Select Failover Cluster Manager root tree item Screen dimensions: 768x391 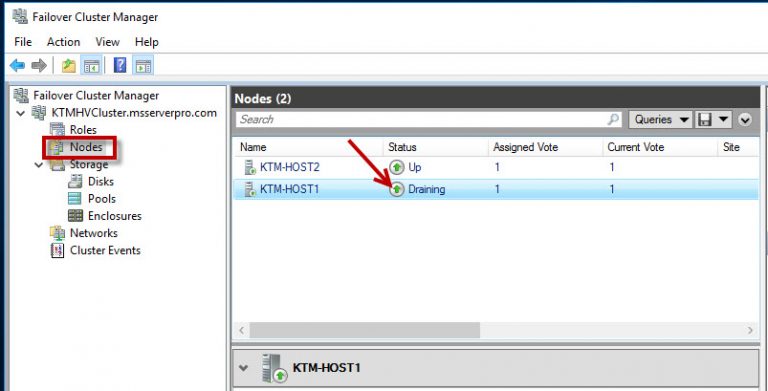pyautogui.click(x=96, y=95)
